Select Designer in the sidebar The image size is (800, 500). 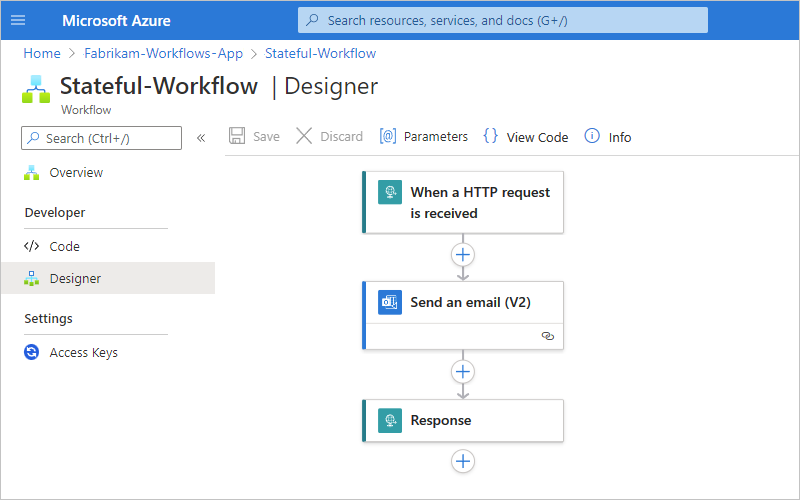75,279
